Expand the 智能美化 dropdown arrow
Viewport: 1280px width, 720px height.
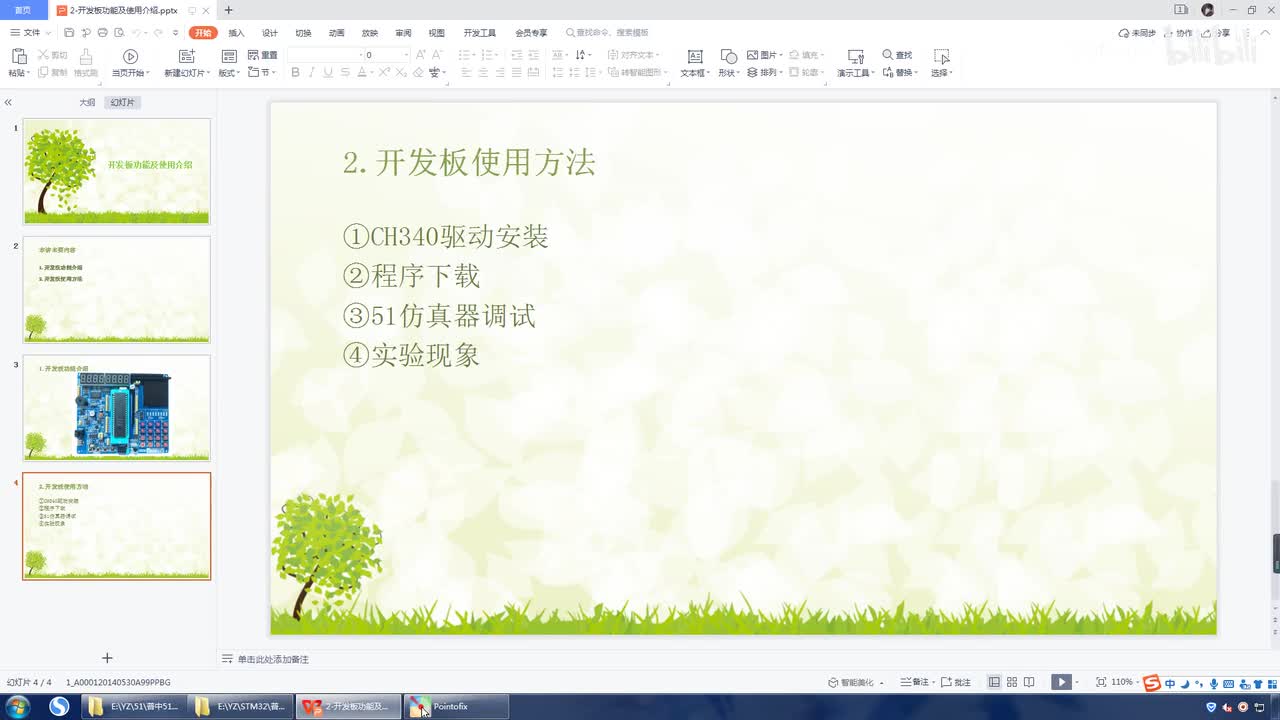pos(881,683)
